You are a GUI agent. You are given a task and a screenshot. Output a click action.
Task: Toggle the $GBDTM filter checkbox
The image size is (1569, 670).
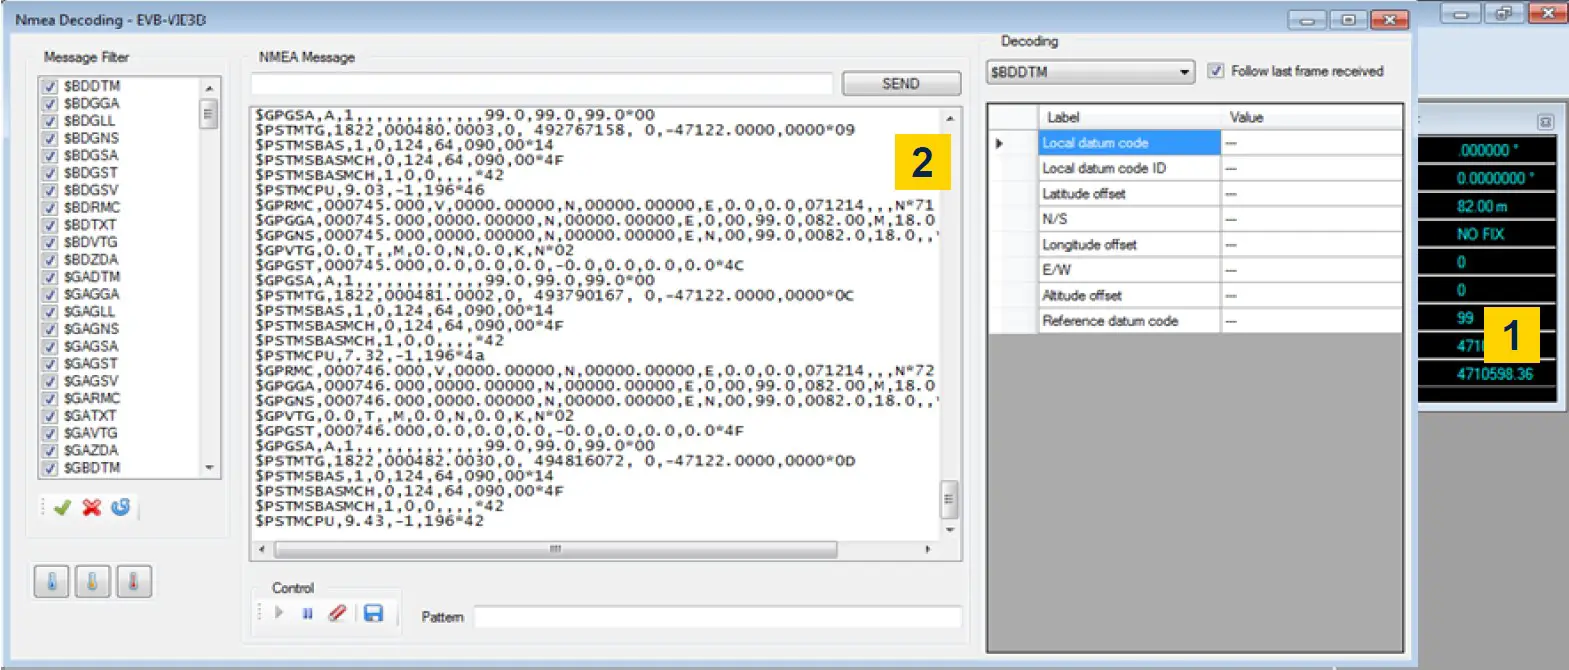click(49, 468)
